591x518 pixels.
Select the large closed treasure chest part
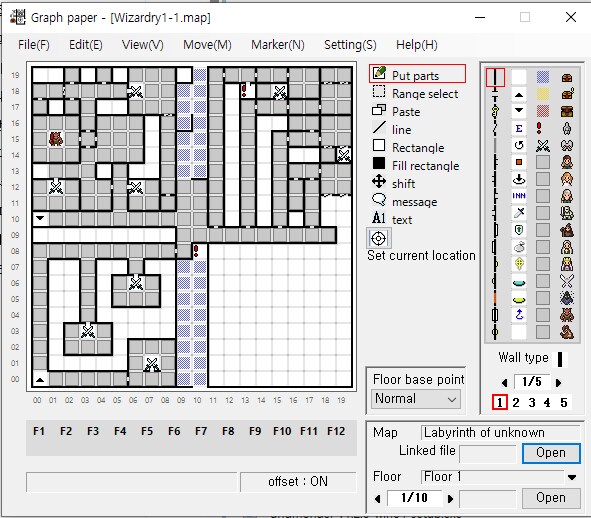click(567, 111)
